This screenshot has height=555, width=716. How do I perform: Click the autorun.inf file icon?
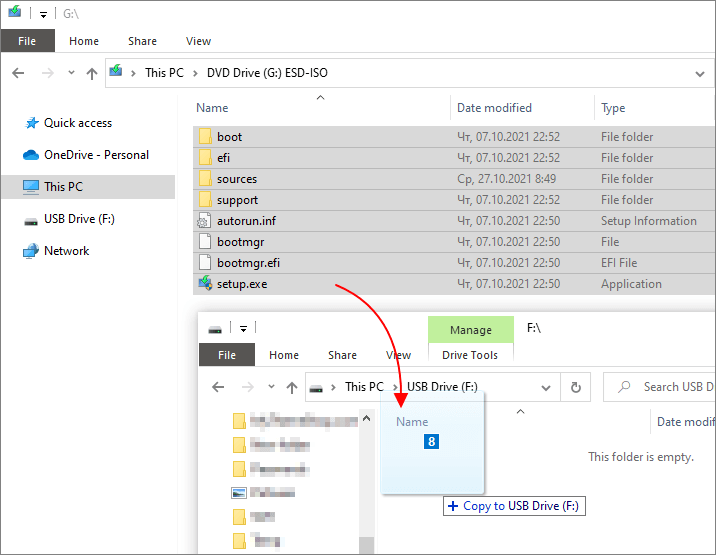[204, 221]
